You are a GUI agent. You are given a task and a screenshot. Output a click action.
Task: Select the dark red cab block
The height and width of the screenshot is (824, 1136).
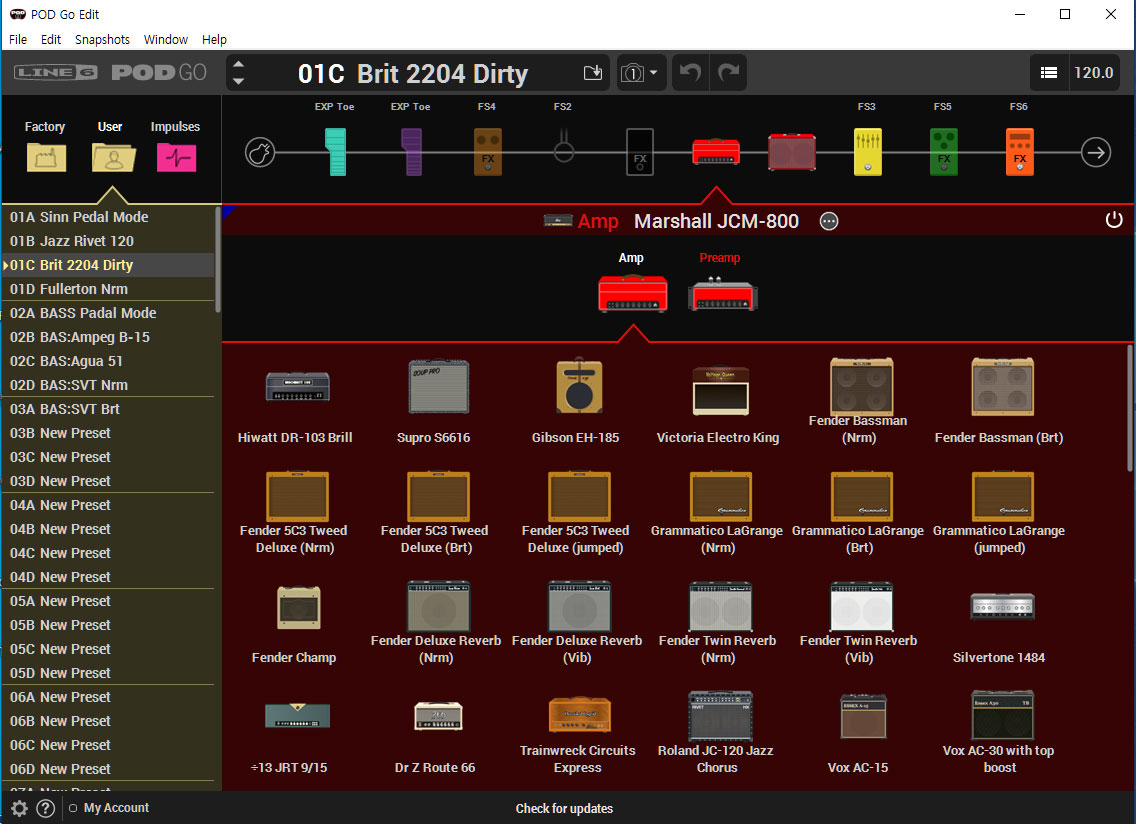tap(792, 152)
